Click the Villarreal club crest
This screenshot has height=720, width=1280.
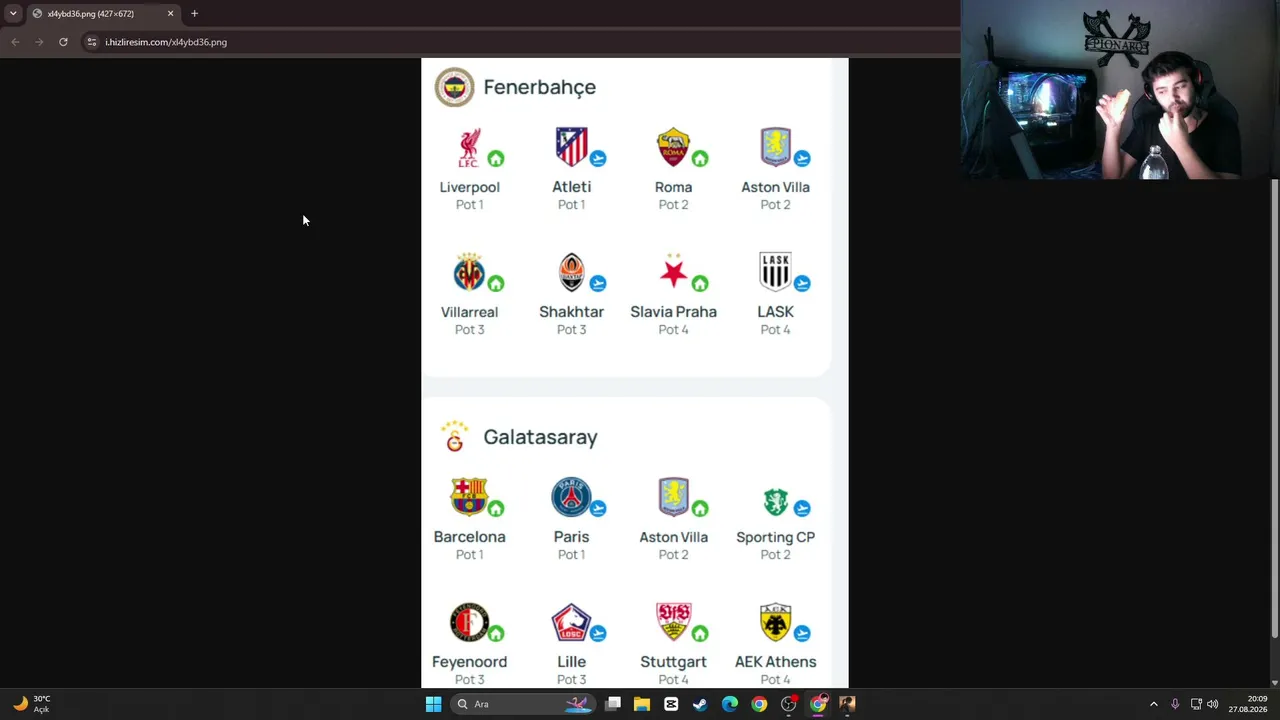click(469, 272)
